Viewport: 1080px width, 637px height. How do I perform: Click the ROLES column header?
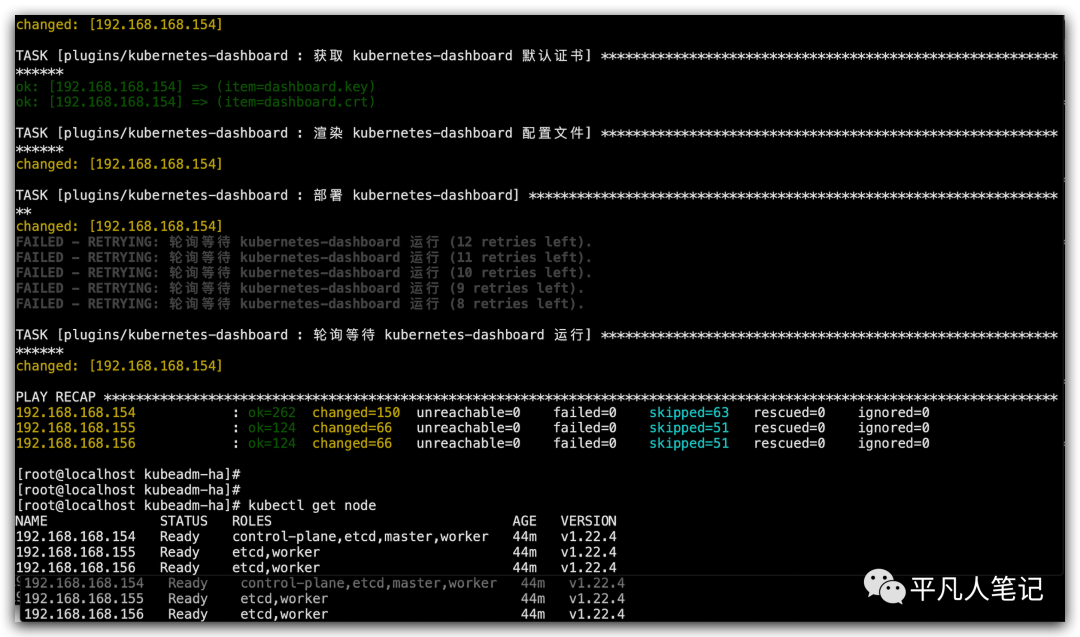click(x=251, y=521)
